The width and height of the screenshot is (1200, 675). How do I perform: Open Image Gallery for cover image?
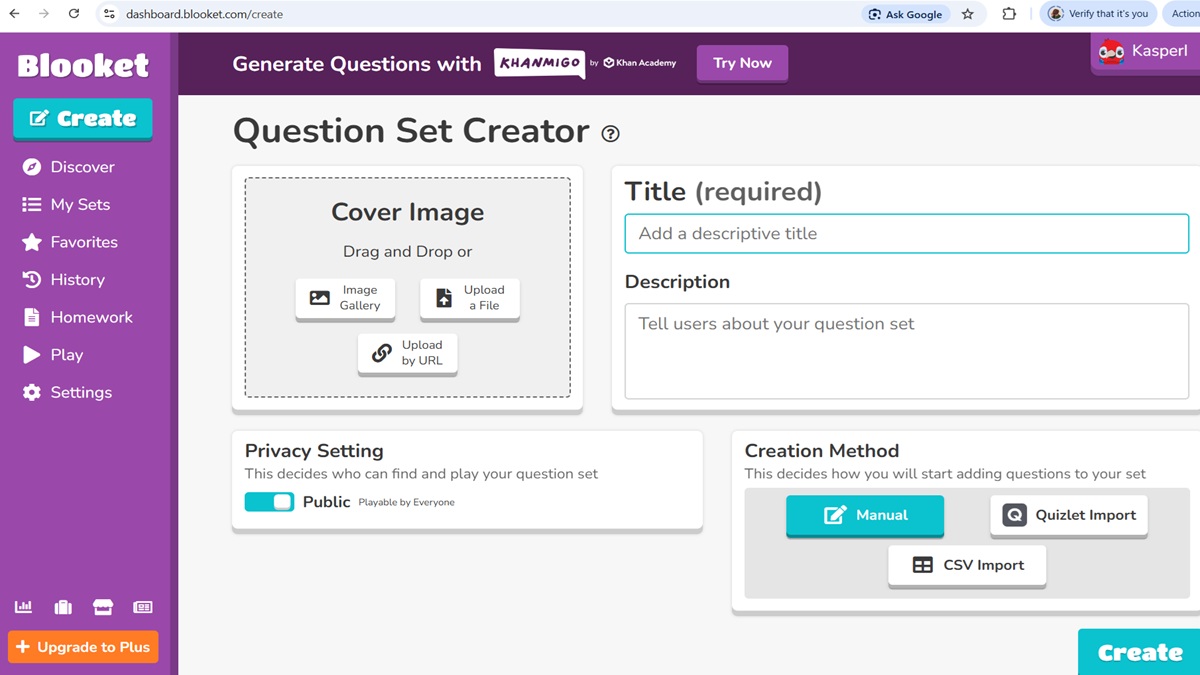[x=345, y=298]
